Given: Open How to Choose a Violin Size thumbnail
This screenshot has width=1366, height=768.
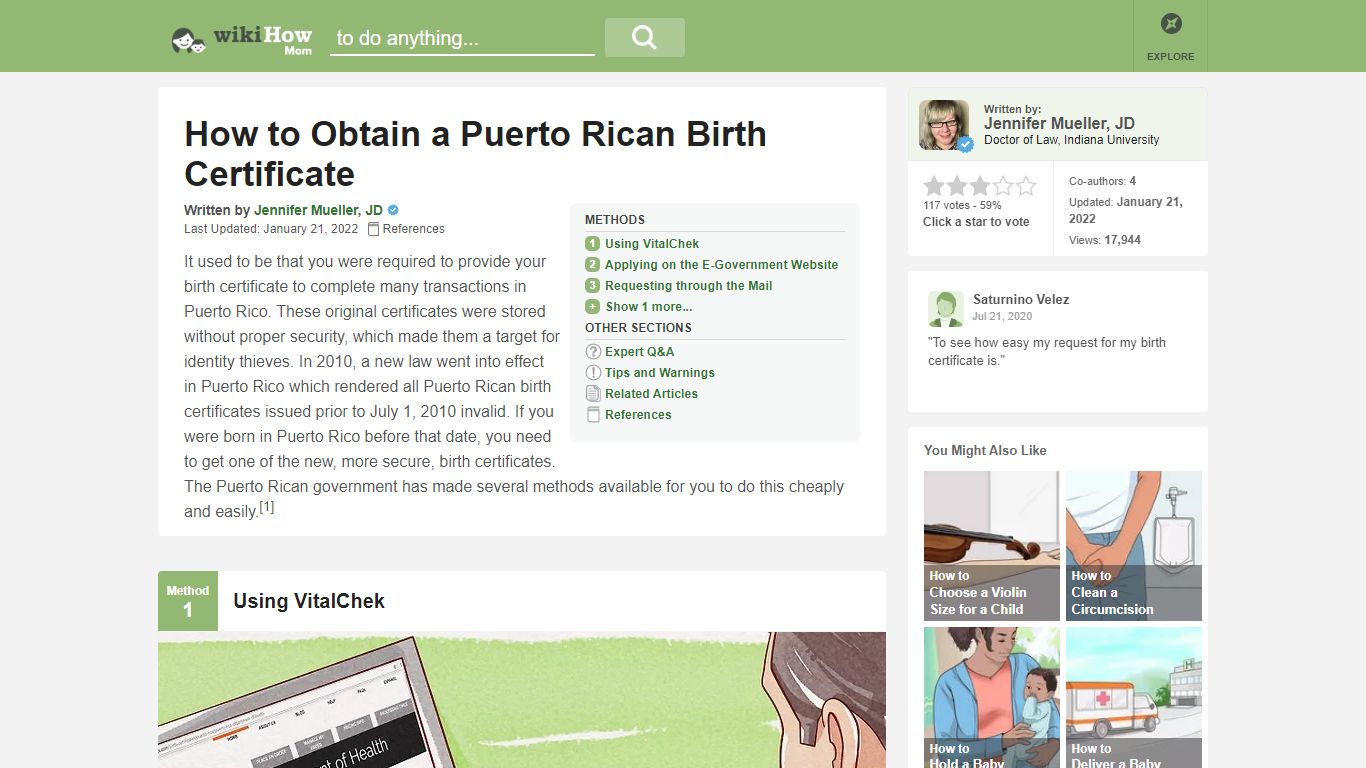Looking at the screenshot, I should click(991, 546).
